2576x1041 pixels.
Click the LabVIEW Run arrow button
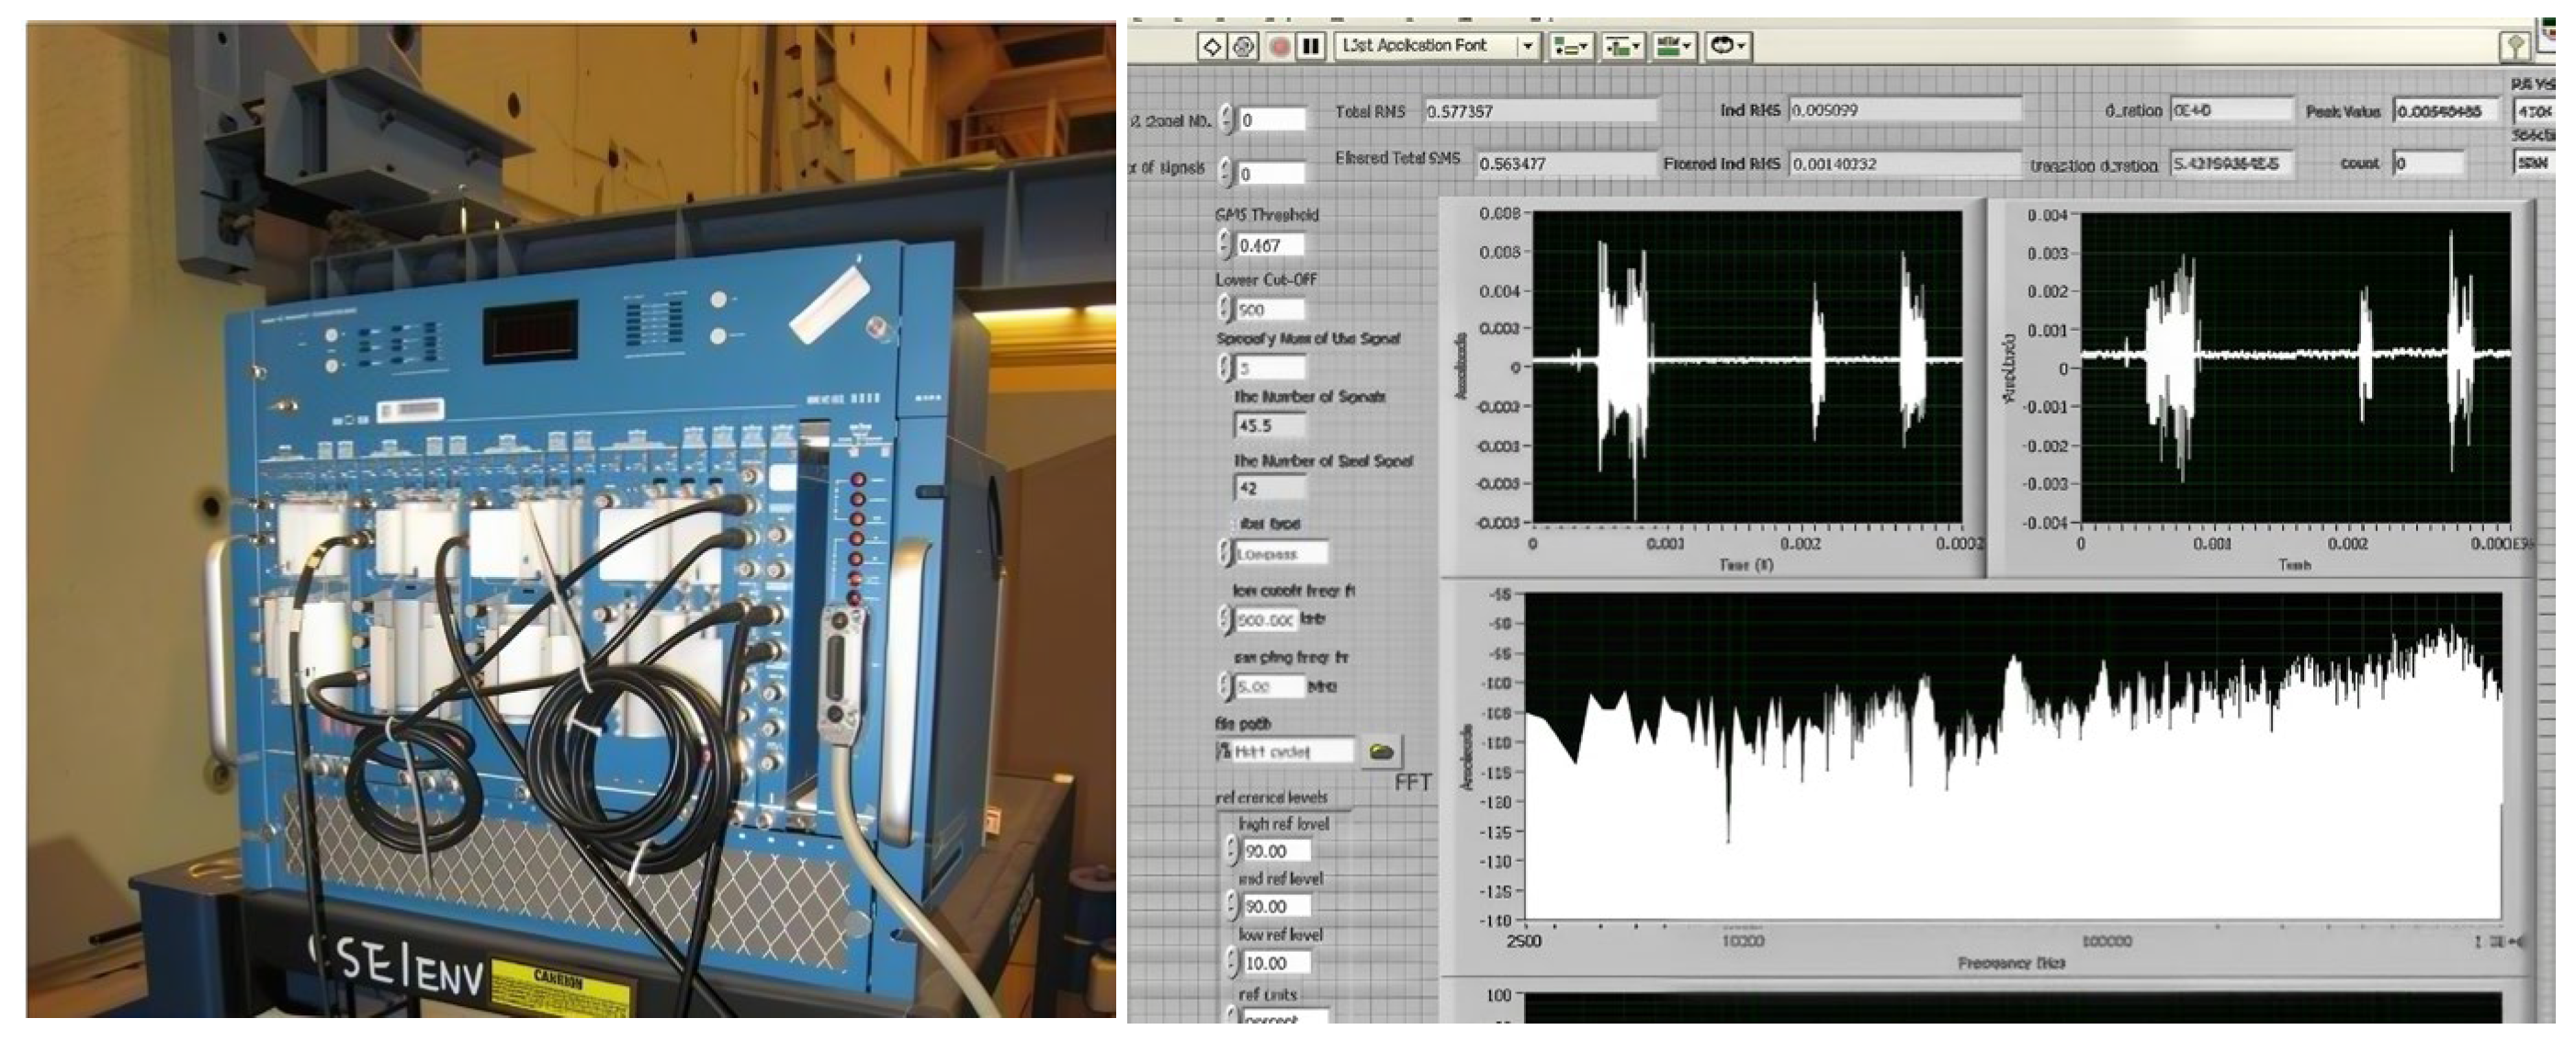point(1211,46)
